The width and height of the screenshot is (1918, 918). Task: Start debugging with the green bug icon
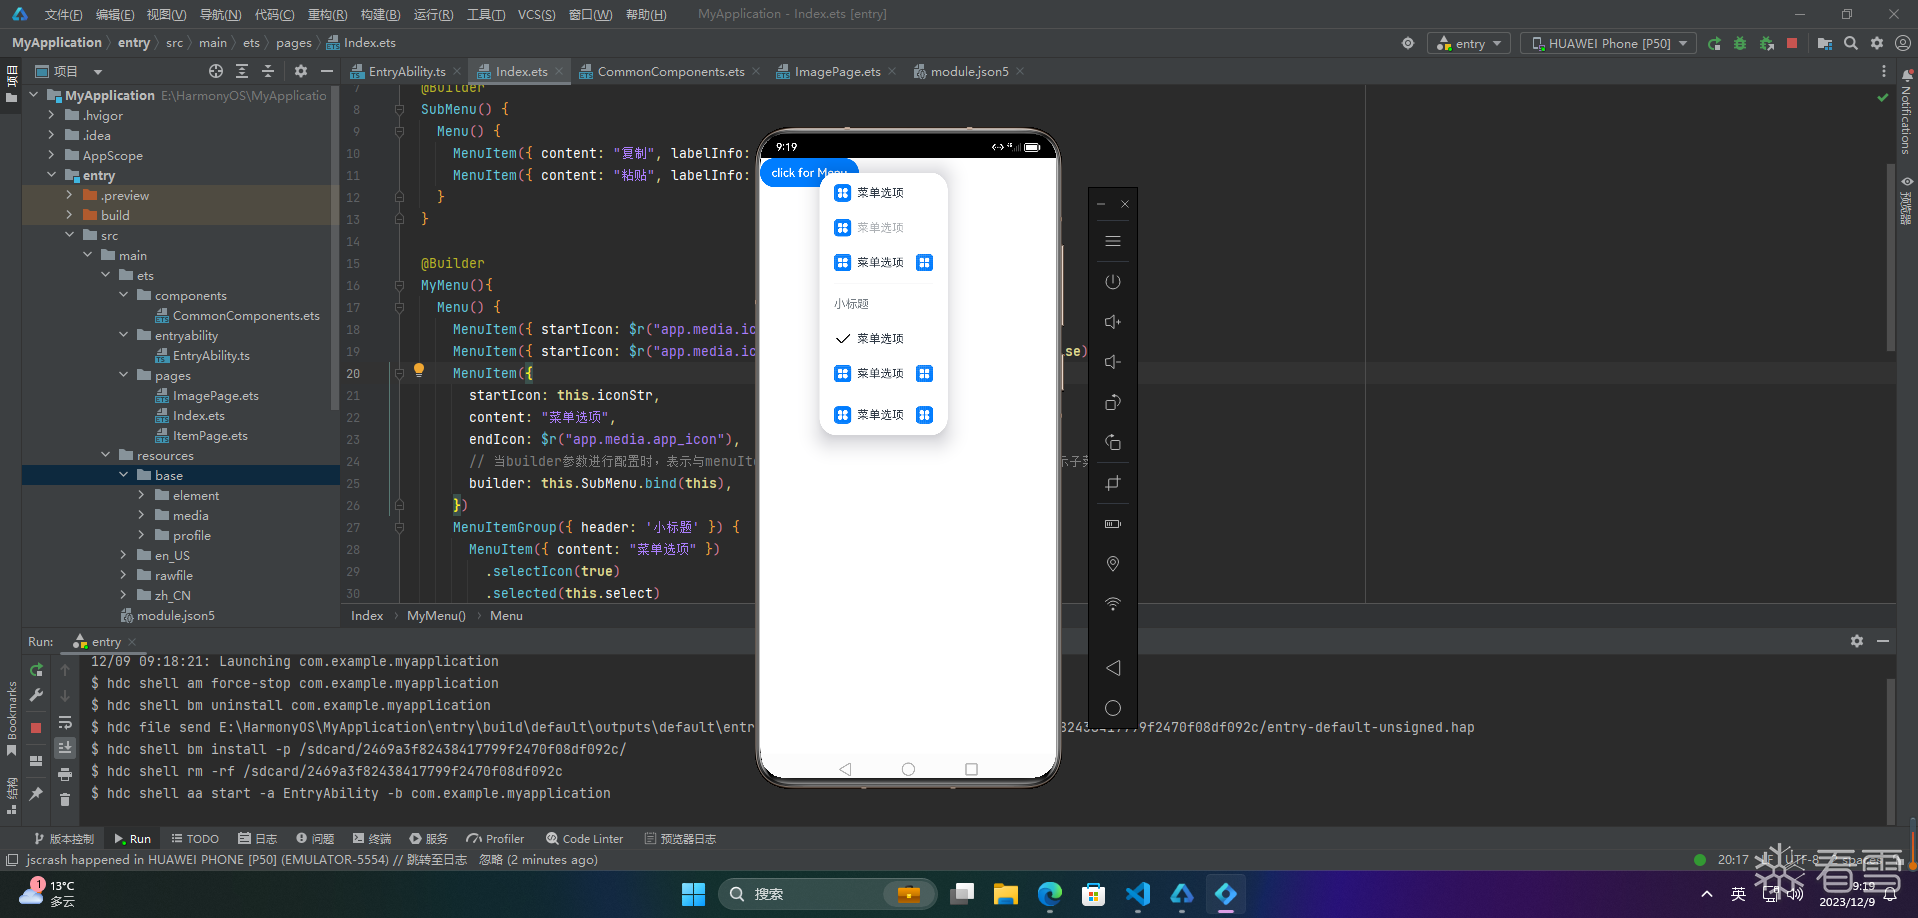(1740, 43)
